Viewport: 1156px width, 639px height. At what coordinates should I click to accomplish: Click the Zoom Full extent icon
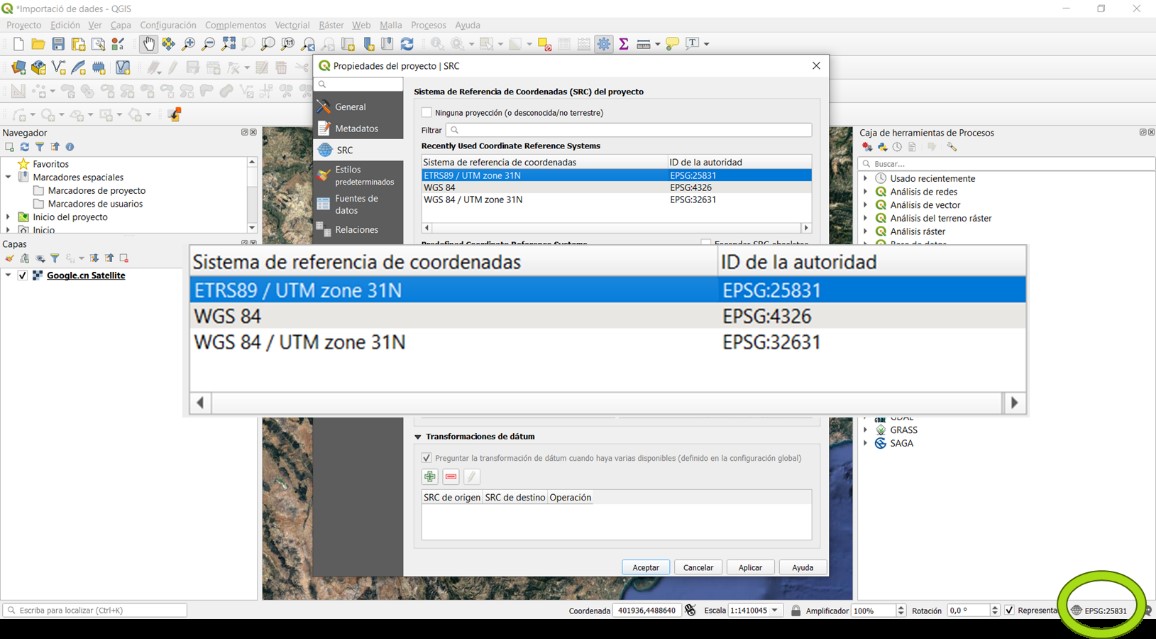pyautogui.click(x=229, y=44)
